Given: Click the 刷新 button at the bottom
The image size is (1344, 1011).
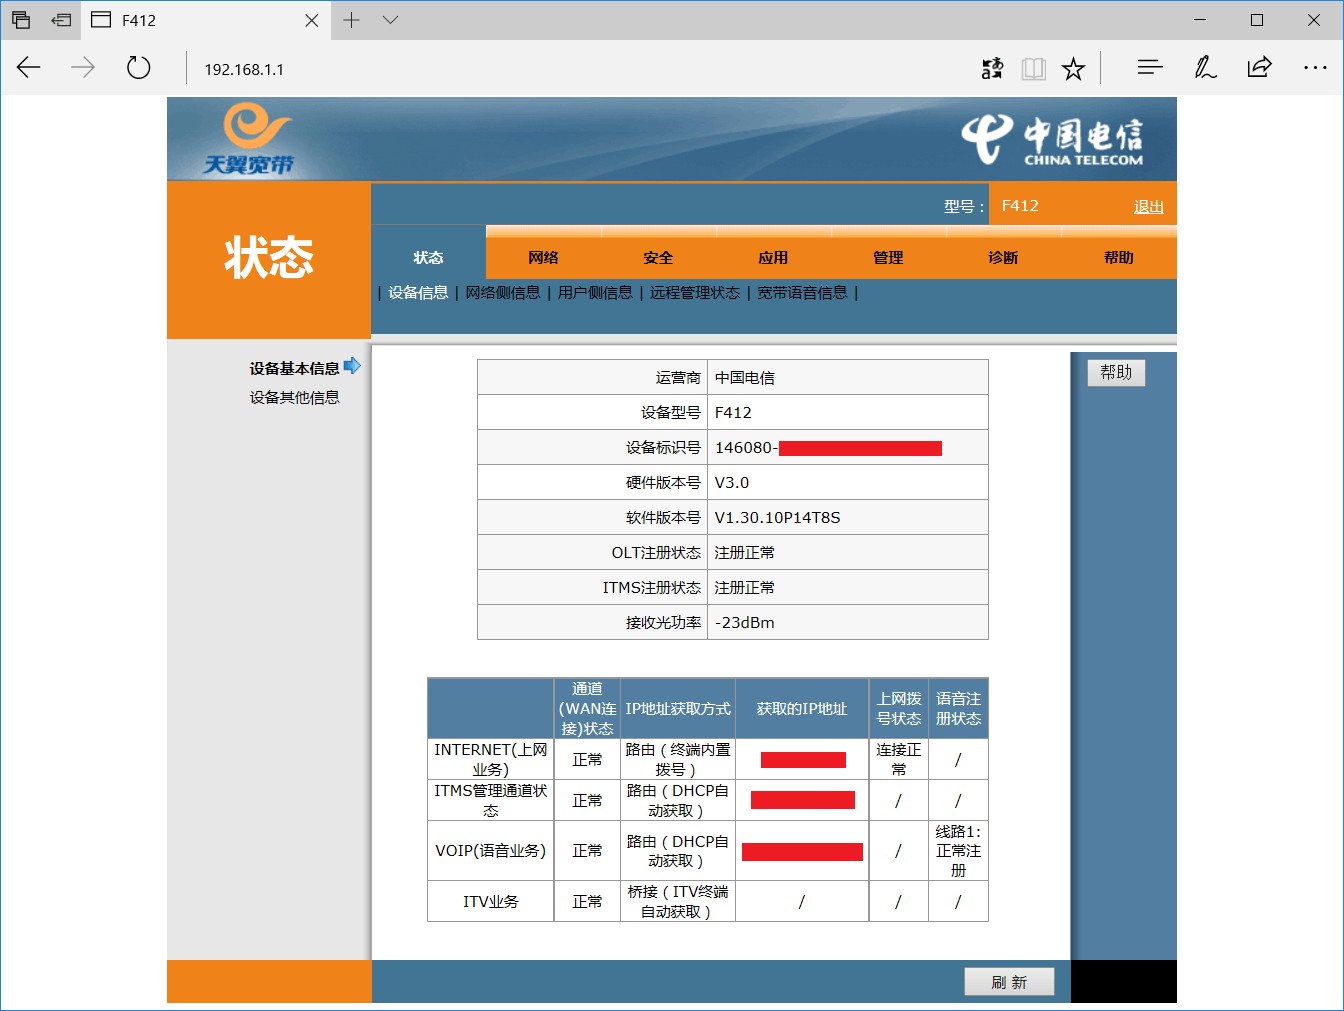Looking at the screenshot, I should tap(1009, 981).
